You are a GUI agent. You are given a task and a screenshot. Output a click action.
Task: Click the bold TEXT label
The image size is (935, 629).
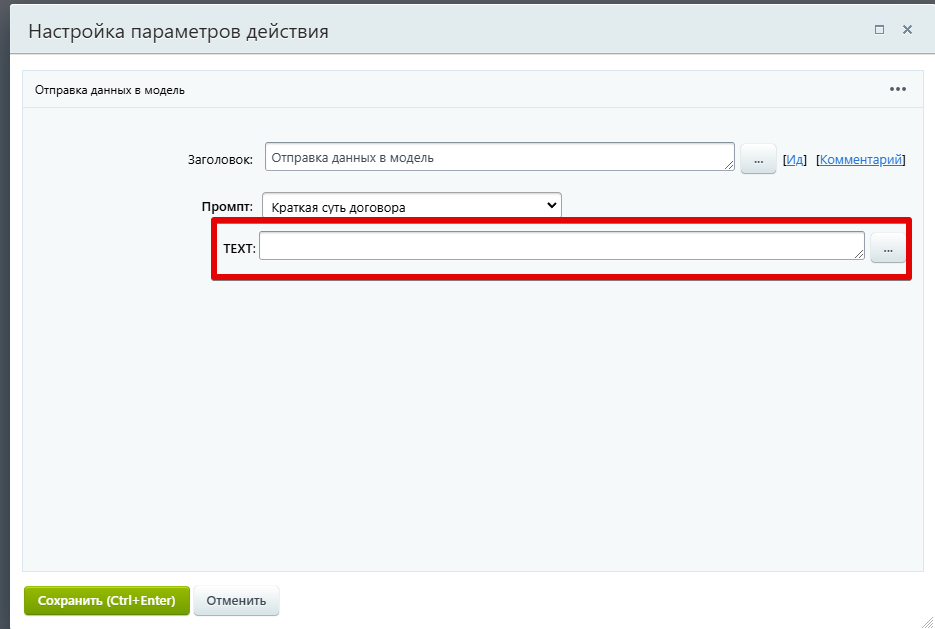point(239,247)
